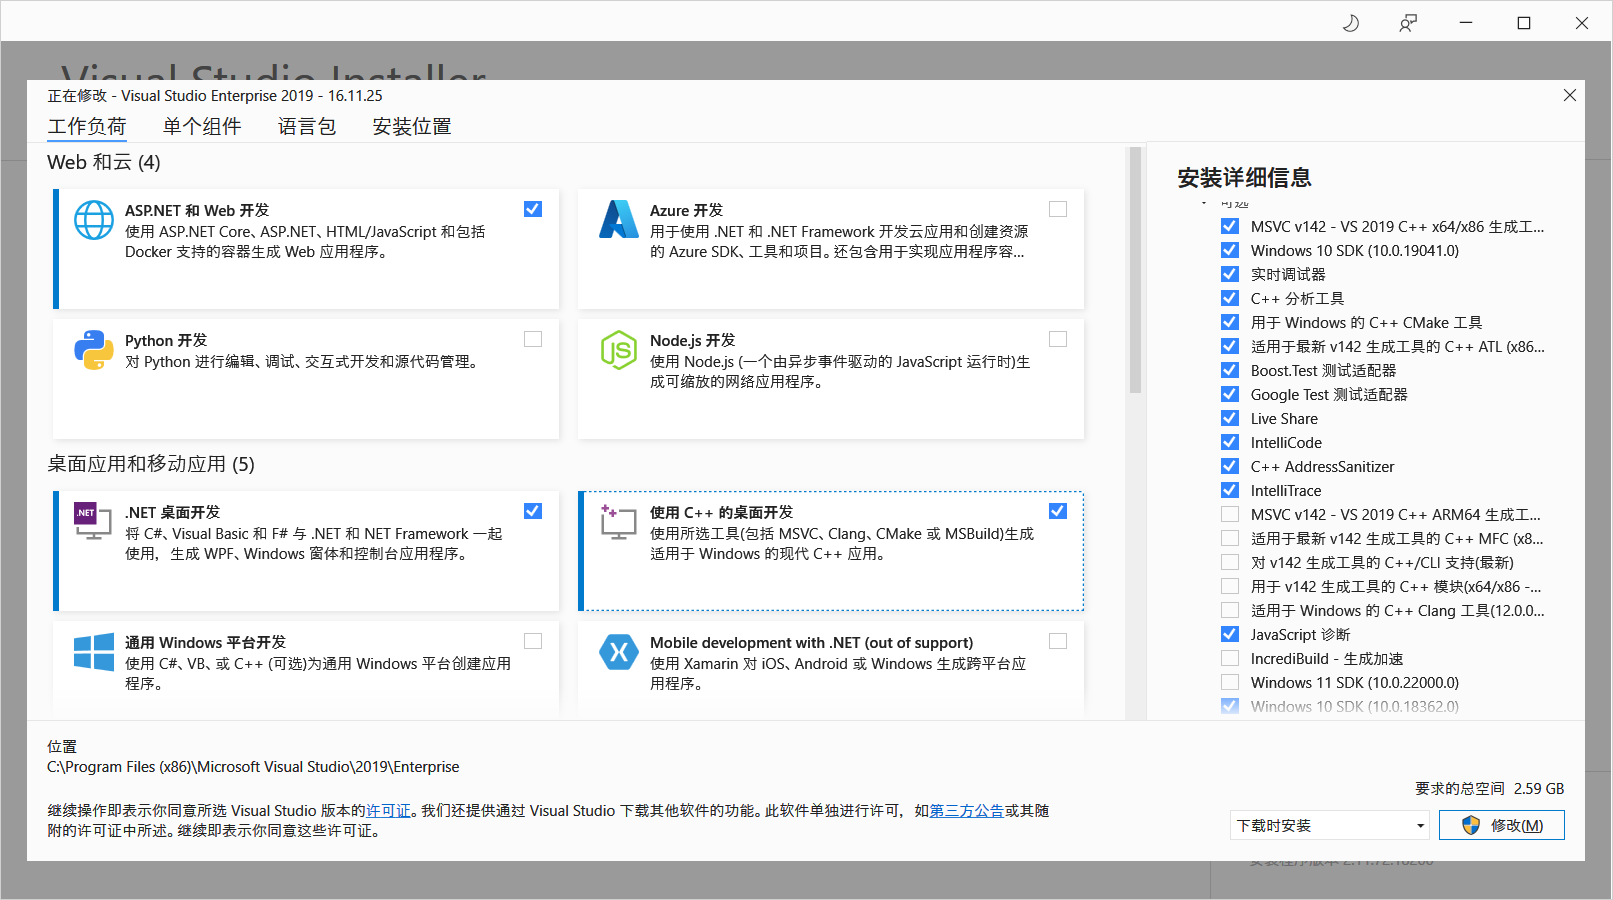Uncheck the IntelliCode component

tap(1230, 442)
